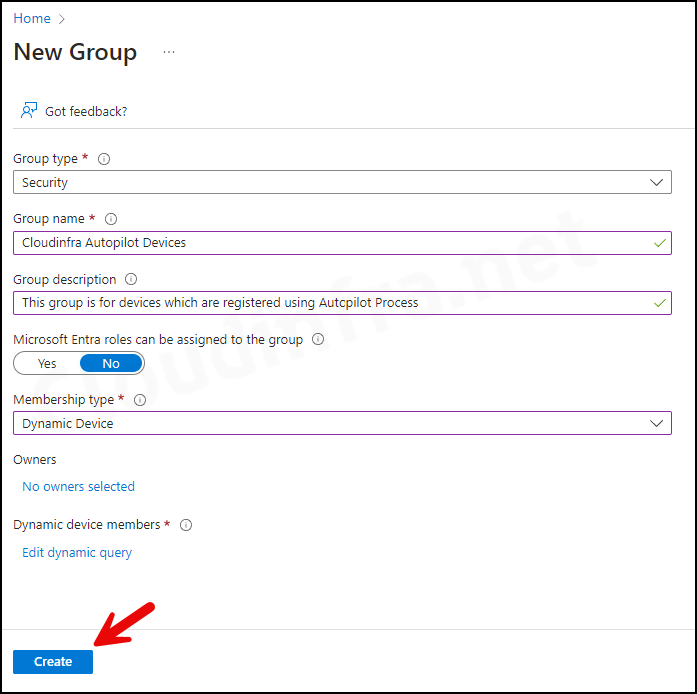Show info tooltip for Group description
The width and height of the screenshot is (697, 694).
(131, 279)
